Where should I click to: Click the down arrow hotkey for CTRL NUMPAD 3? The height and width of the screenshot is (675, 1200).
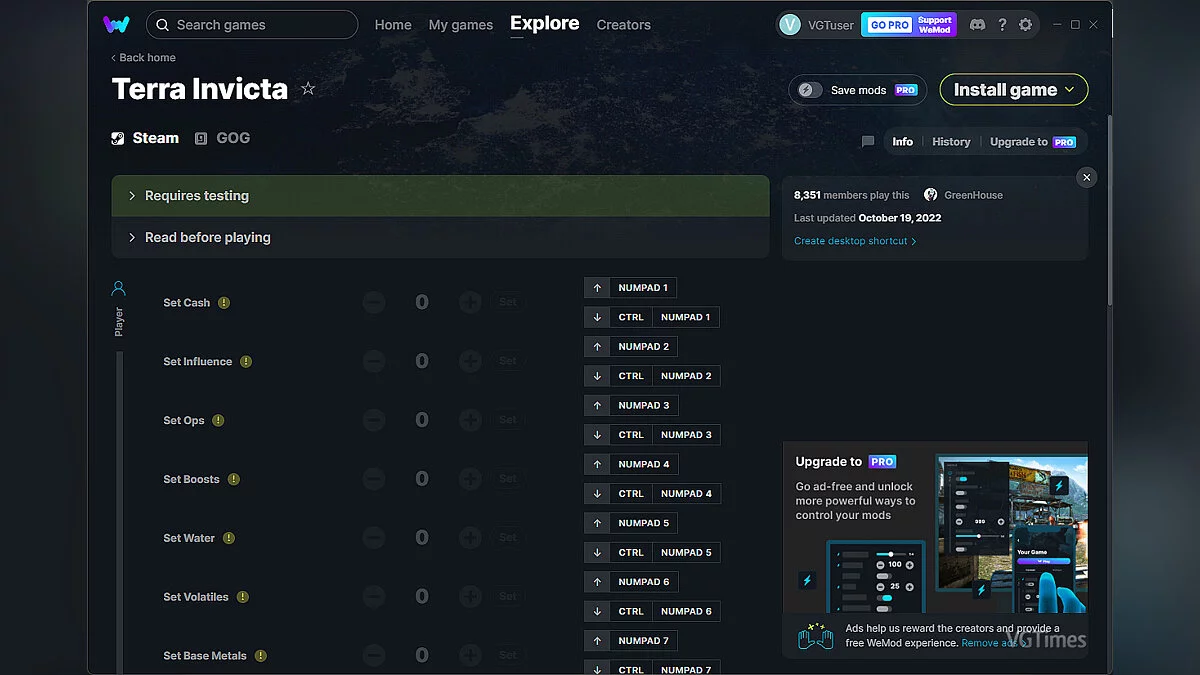tap(597, 435)
